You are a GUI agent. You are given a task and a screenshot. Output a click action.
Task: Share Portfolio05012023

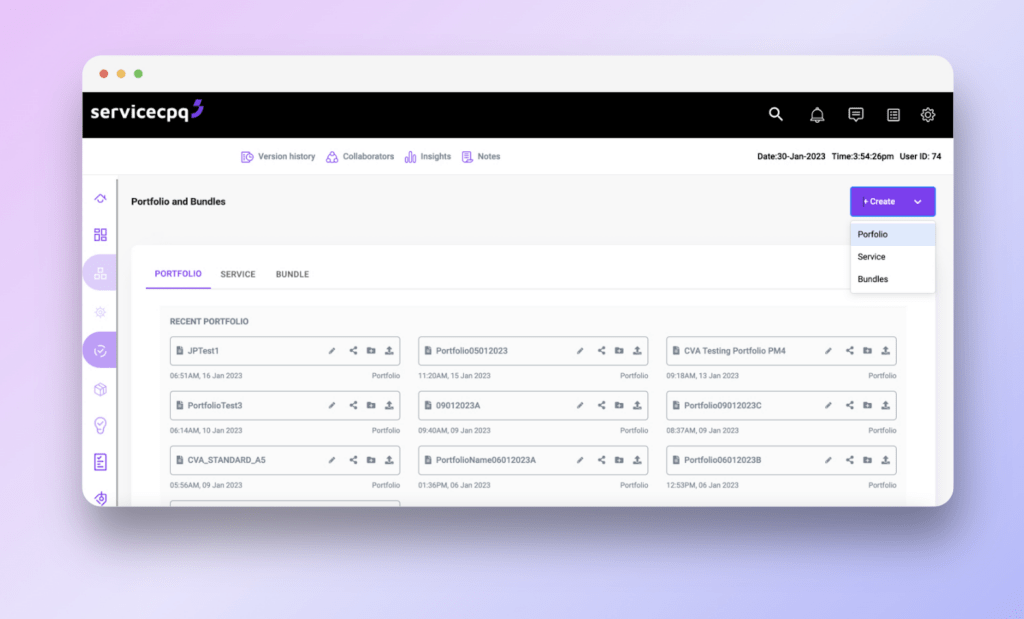[x=601, y=351]
